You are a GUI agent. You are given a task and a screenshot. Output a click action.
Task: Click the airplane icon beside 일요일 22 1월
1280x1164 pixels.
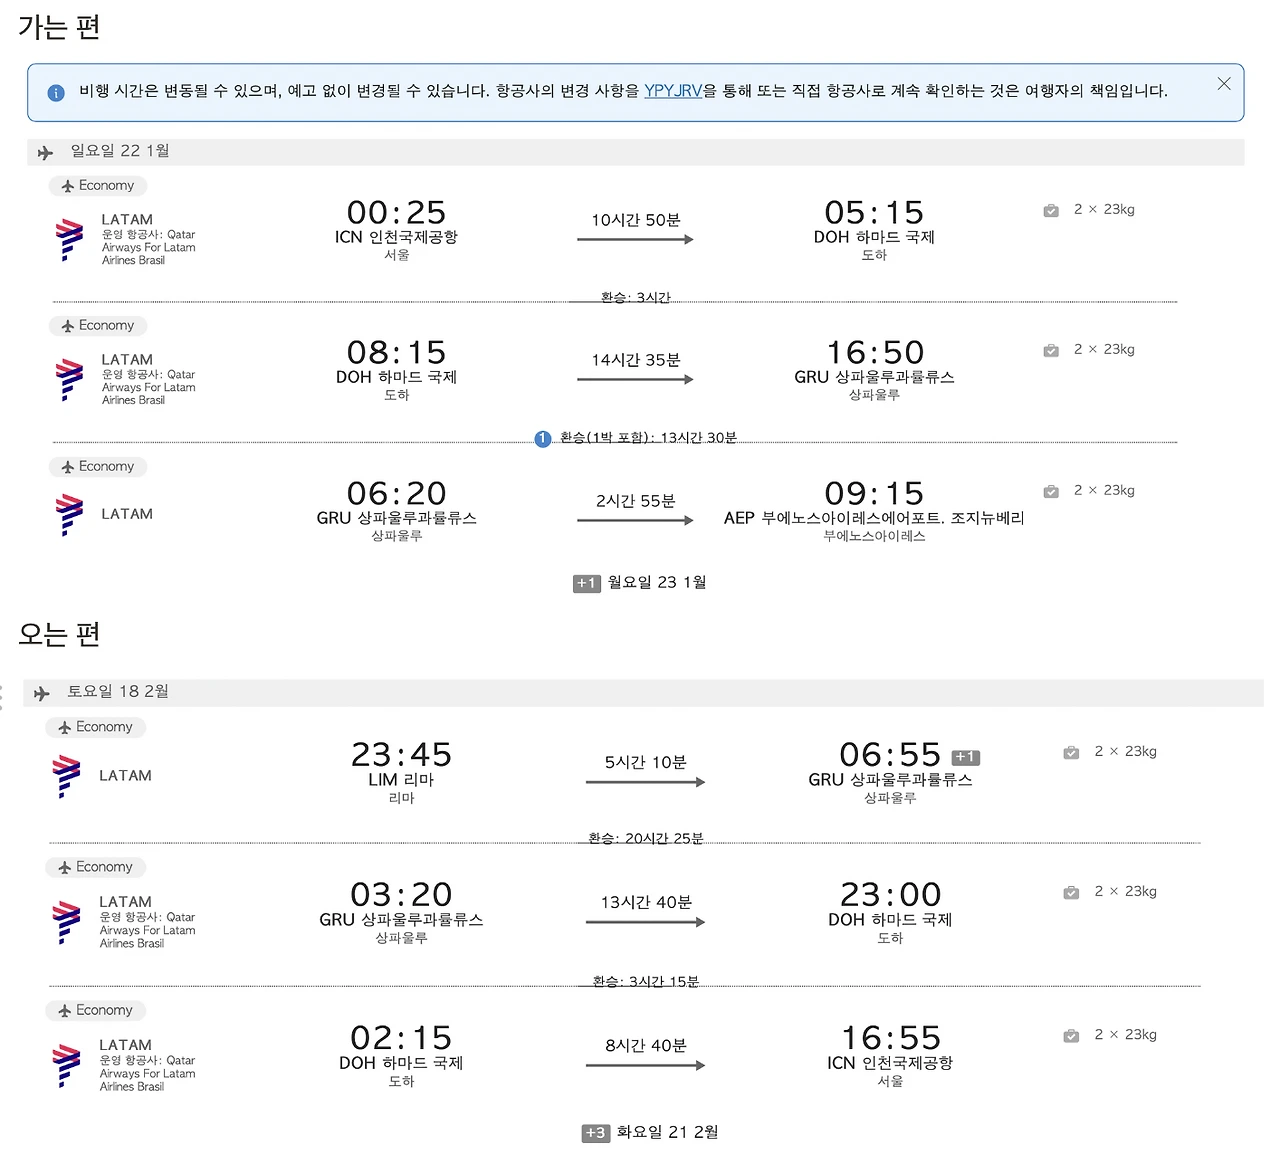point(45,153)
